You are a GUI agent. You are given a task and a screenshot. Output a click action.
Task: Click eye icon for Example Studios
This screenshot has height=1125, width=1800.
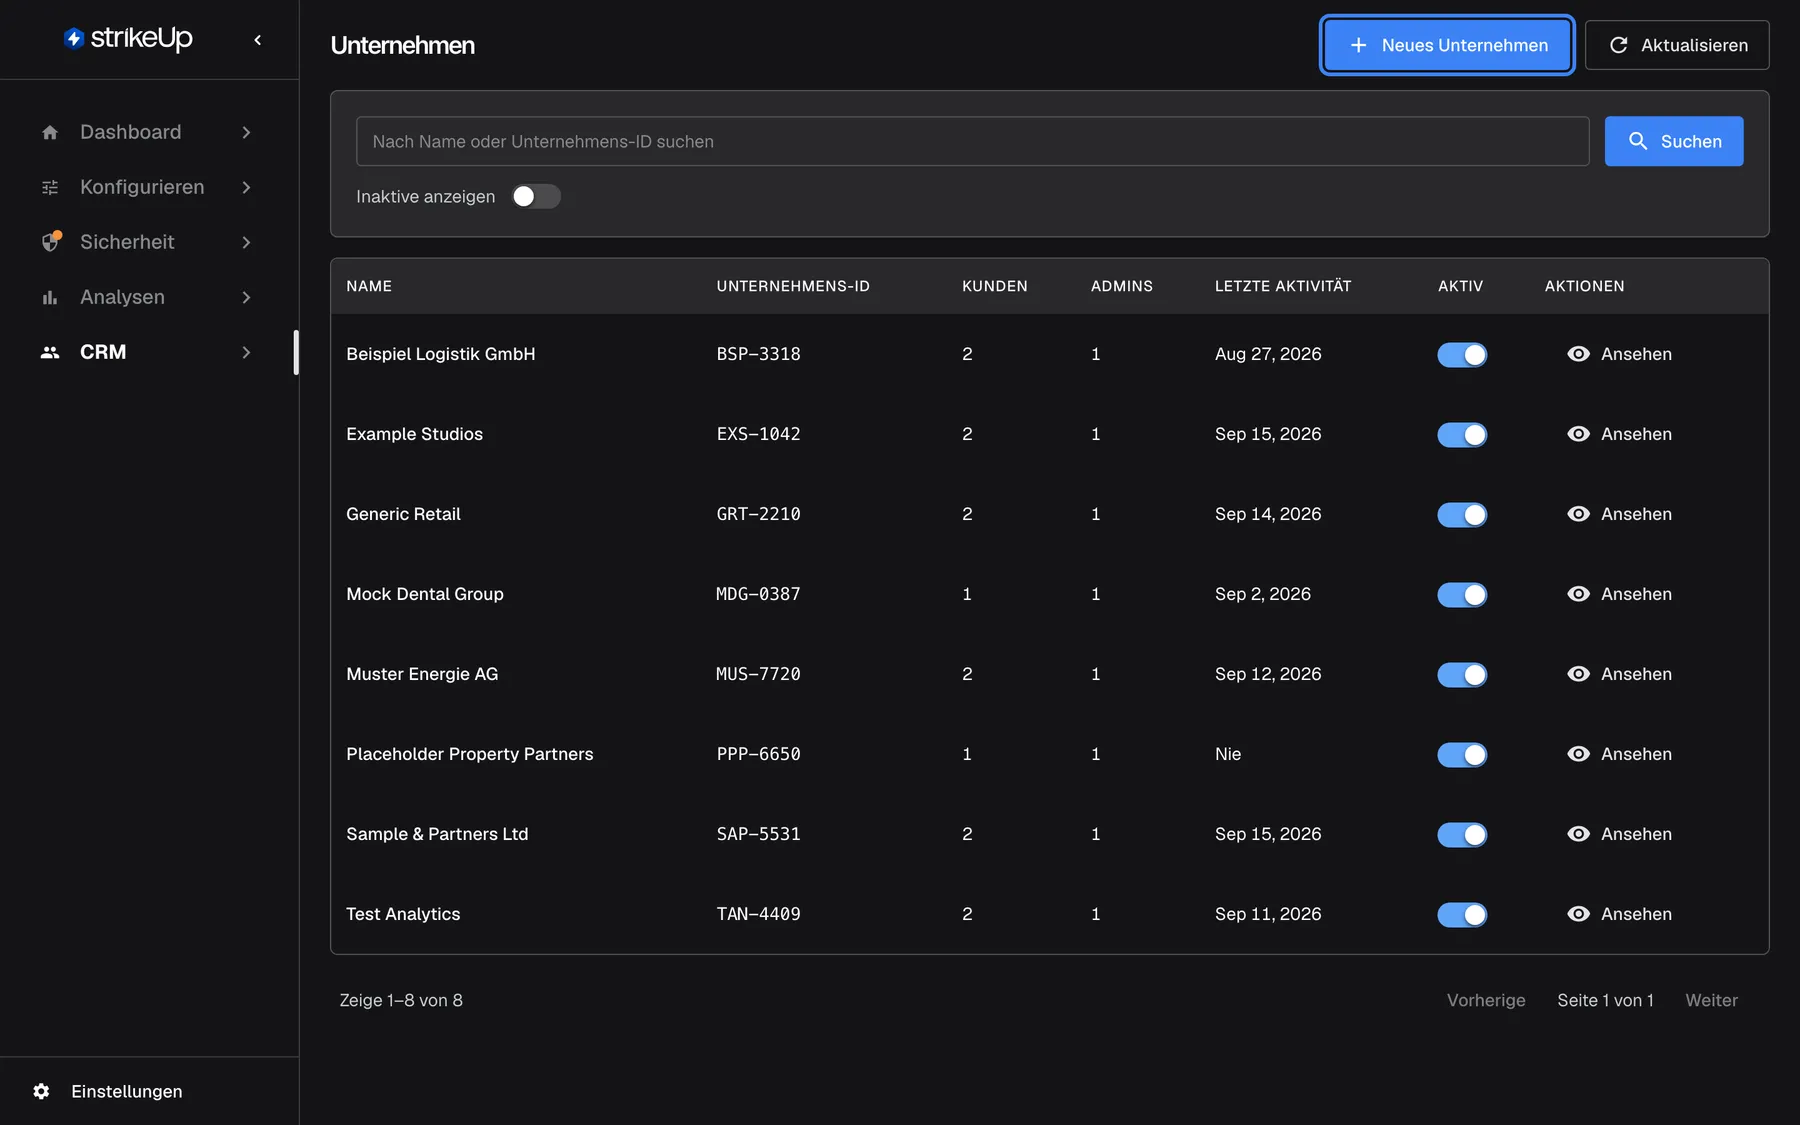(1578, 434)
